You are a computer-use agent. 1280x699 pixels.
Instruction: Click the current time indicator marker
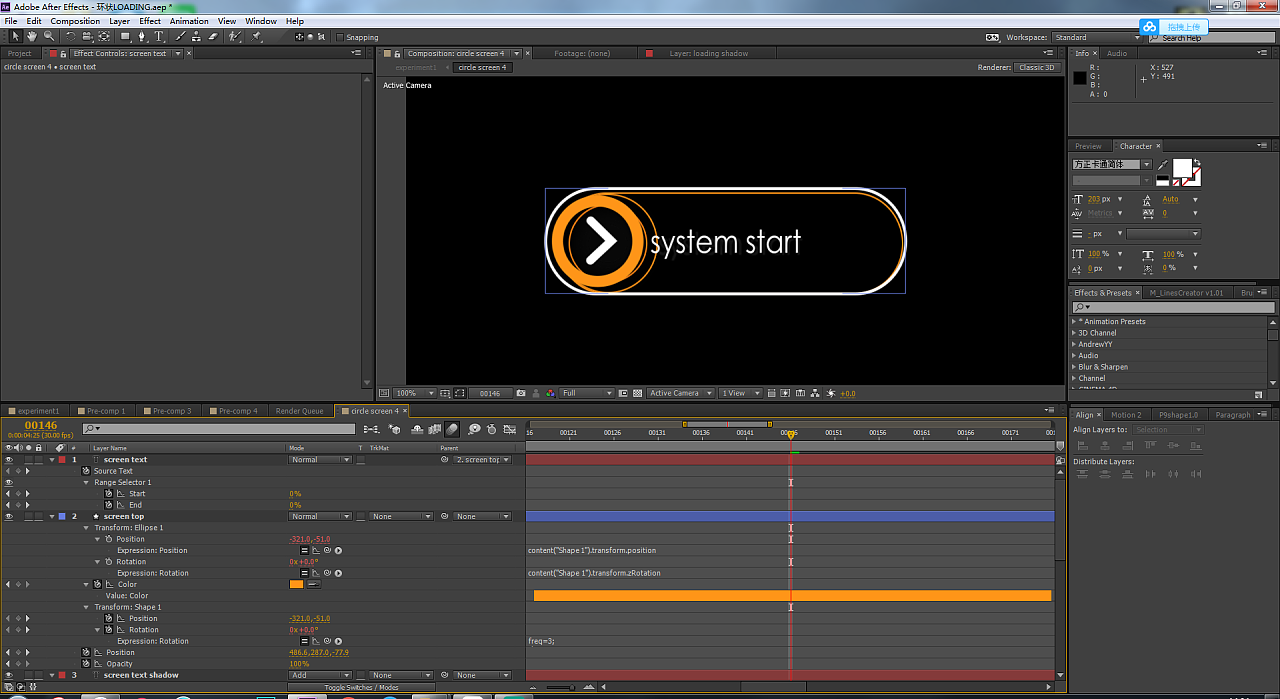790,435
